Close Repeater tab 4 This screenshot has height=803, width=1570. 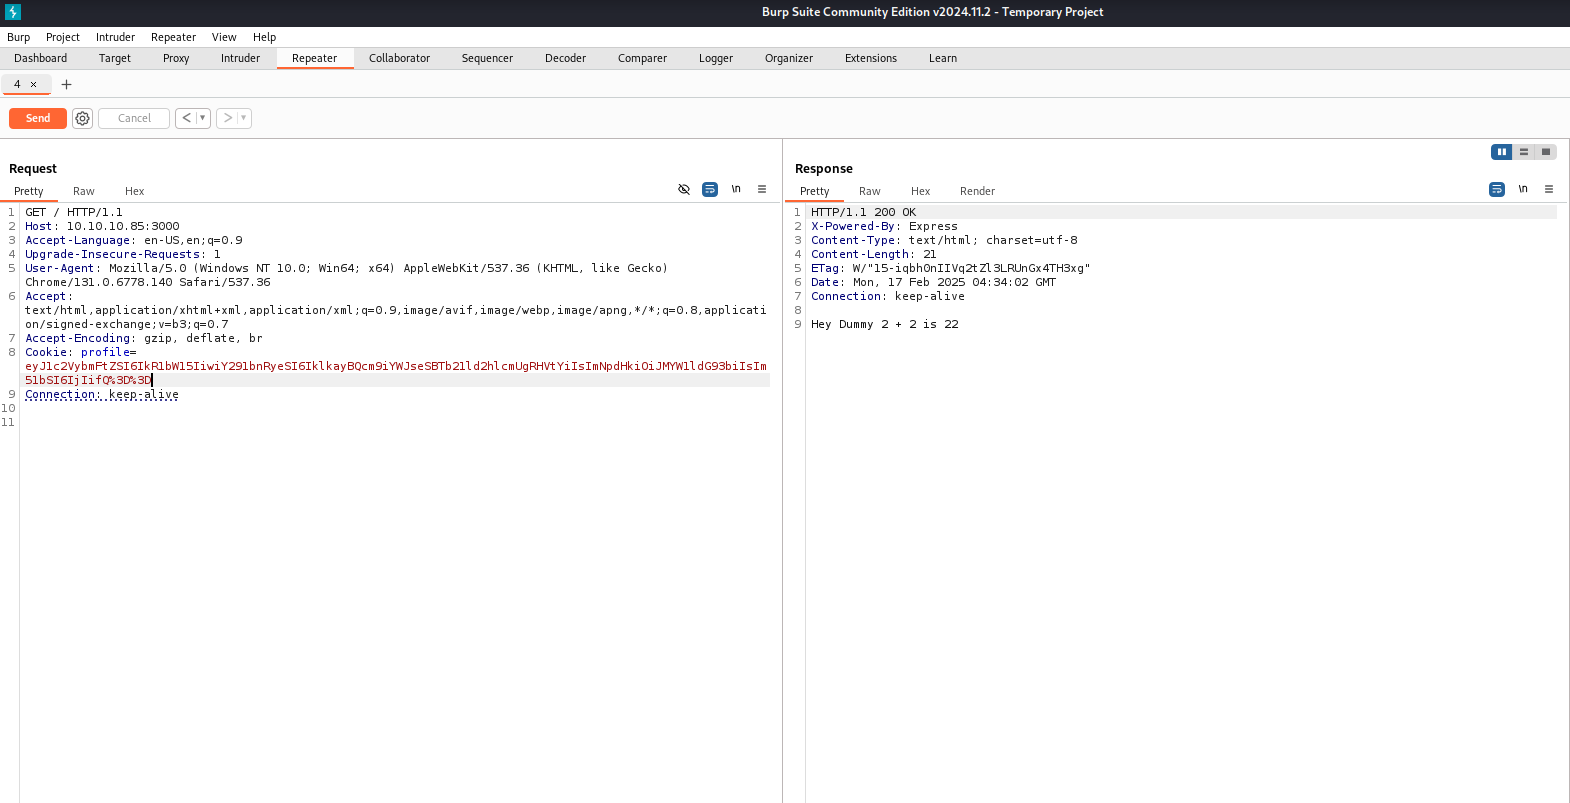coord(33,85)
